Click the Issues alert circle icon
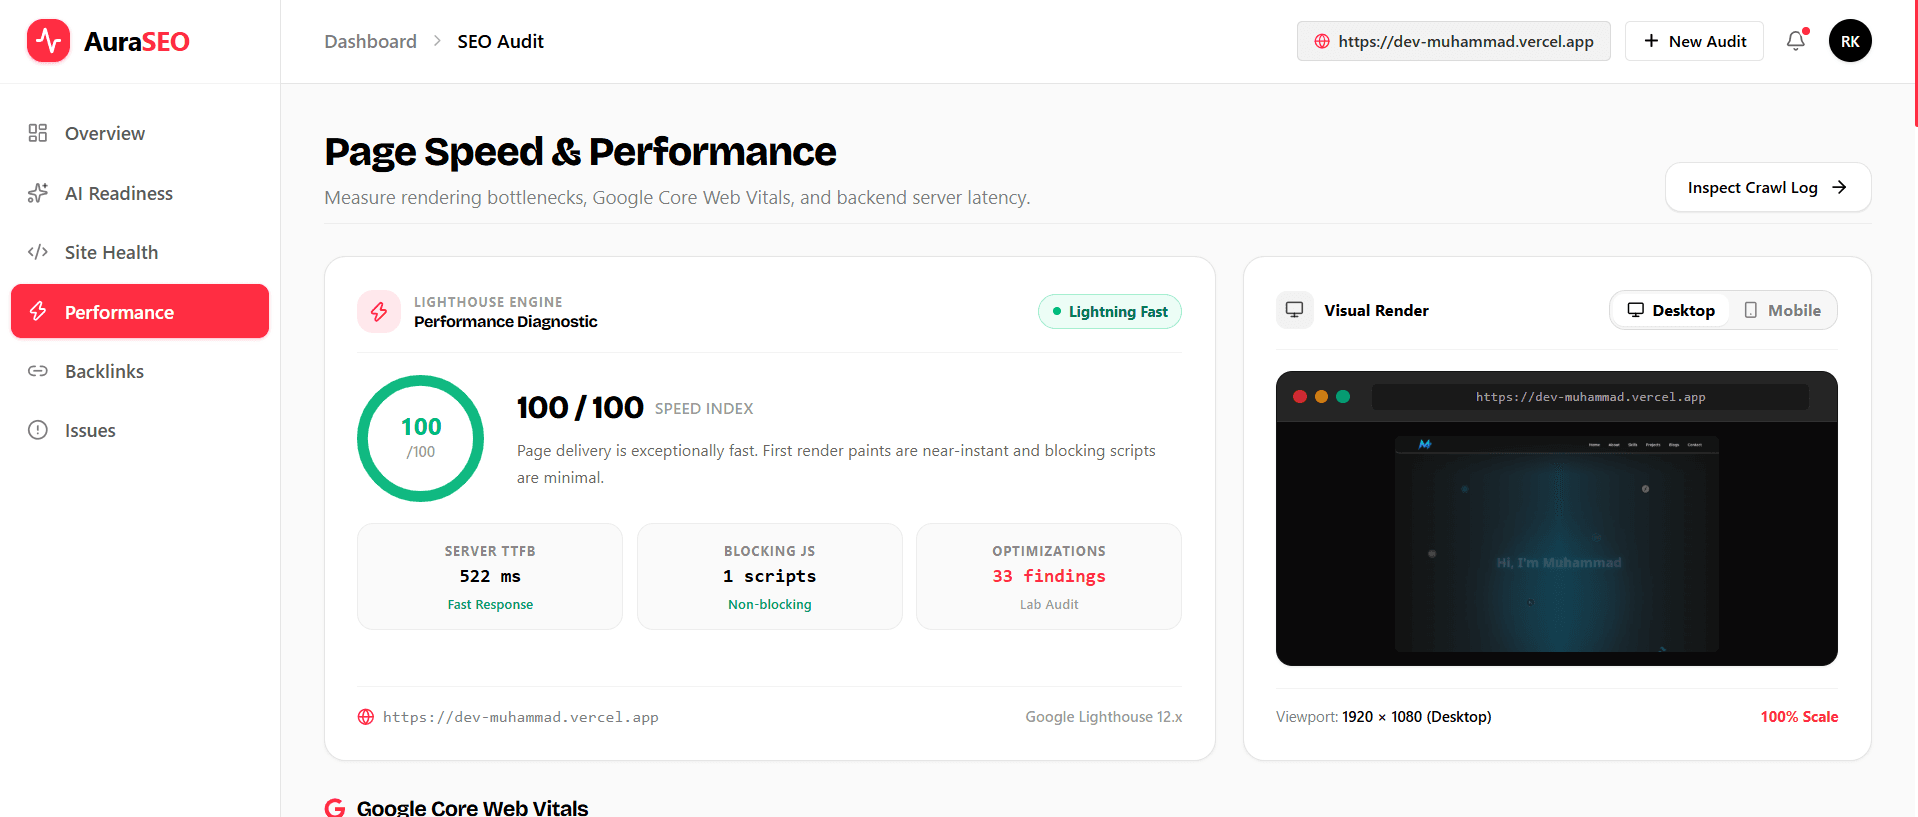 (38, 430)
